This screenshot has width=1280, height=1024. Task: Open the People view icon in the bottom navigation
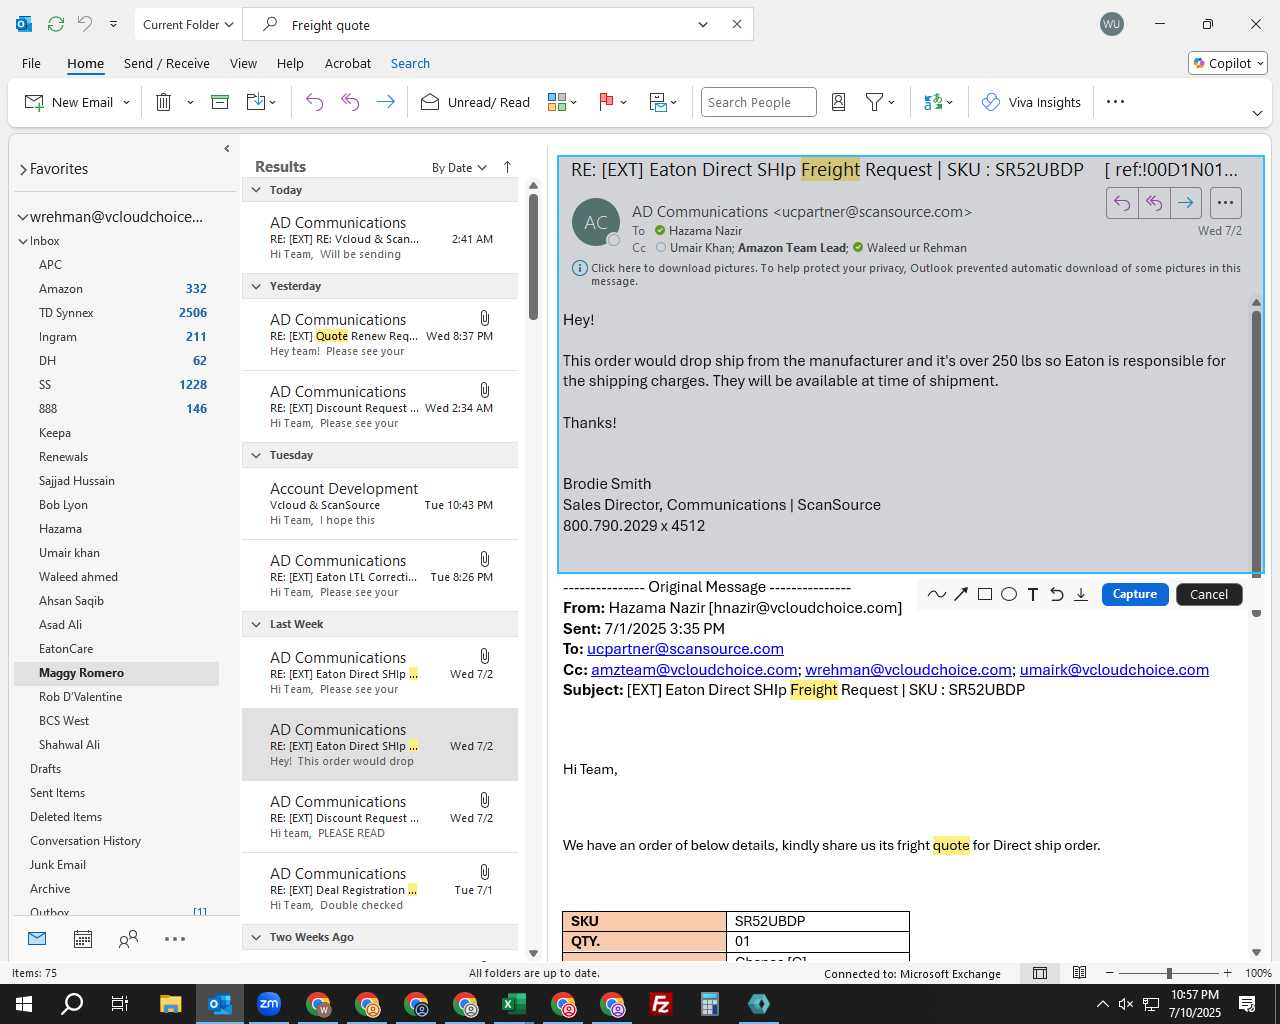[128, 939]
